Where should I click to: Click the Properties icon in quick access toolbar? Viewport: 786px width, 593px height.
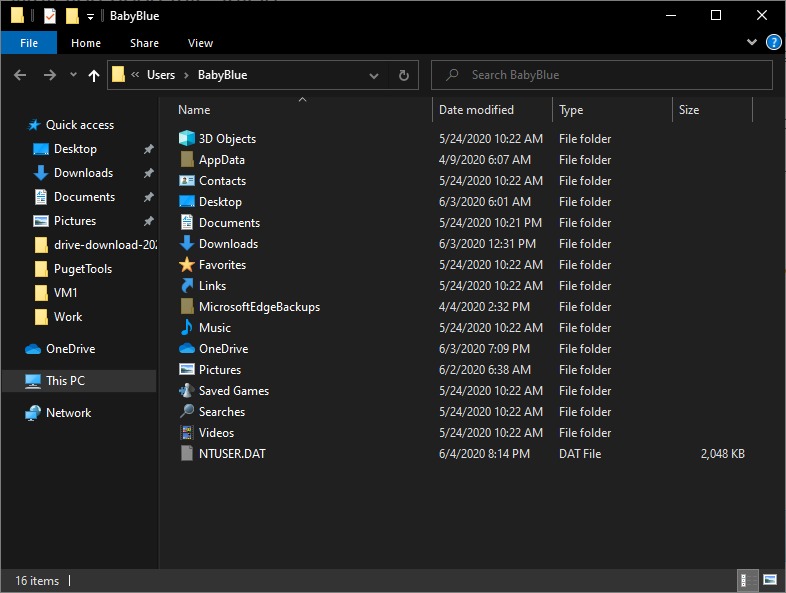[x=49, y=16]
